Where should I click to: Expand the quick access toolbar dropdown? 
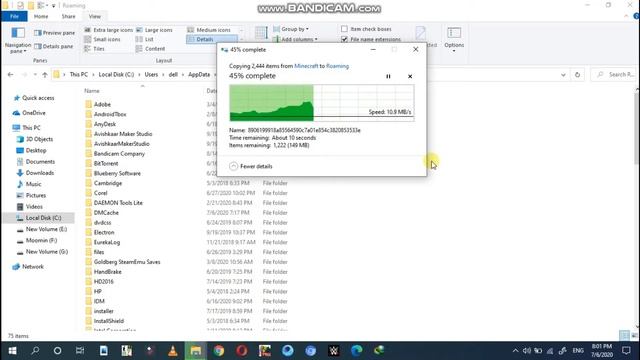(x=53, y=6)
